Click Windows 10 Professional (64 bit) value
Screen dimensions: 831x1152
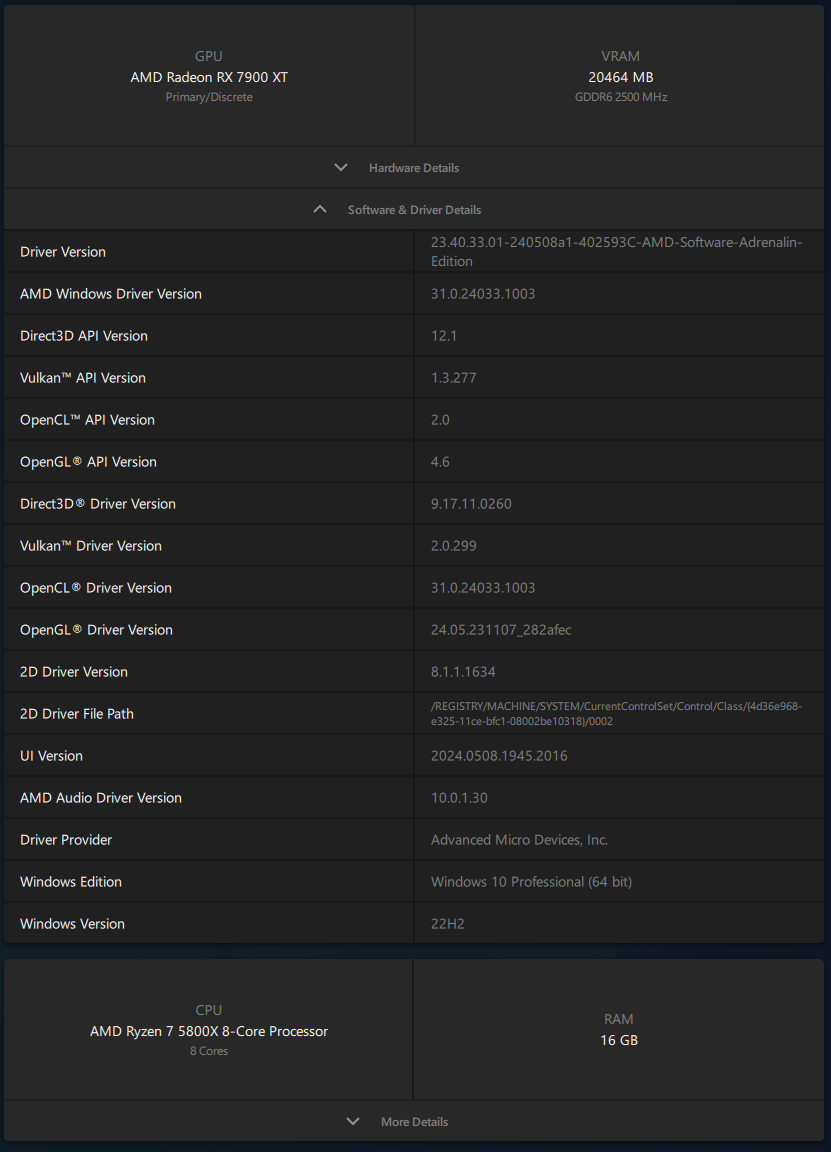tap(531, 881)
